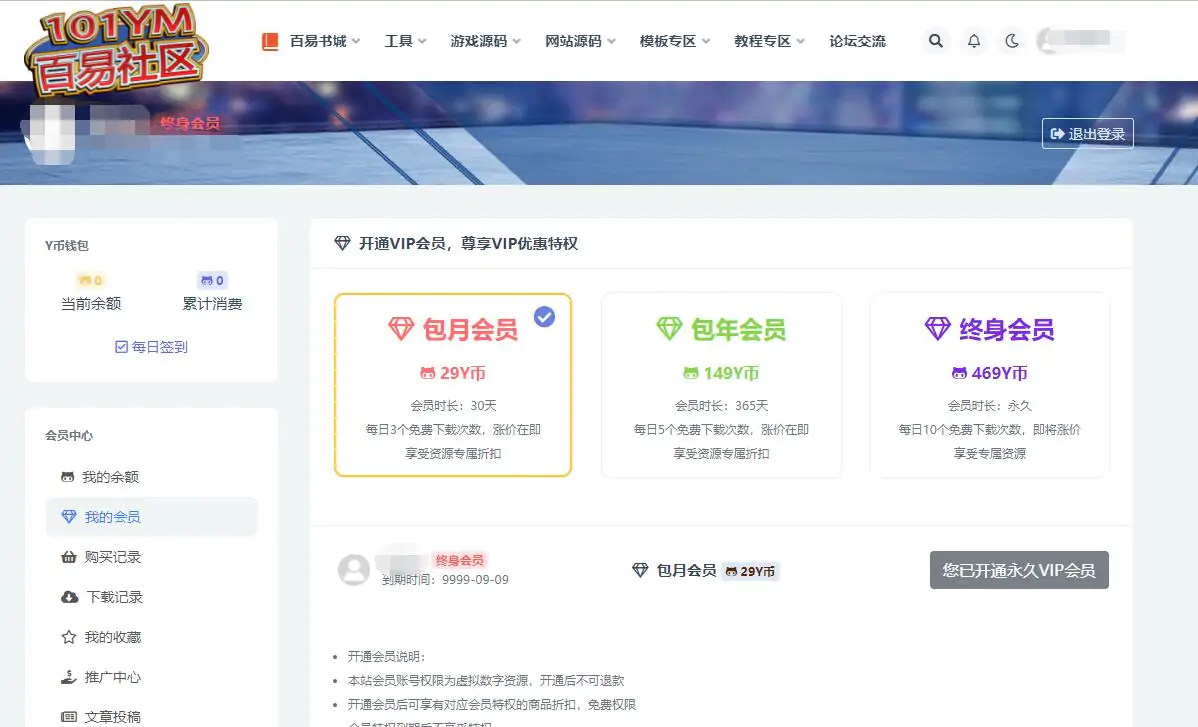Click the 我的会员 diamond icon

[x=69, y=517]
